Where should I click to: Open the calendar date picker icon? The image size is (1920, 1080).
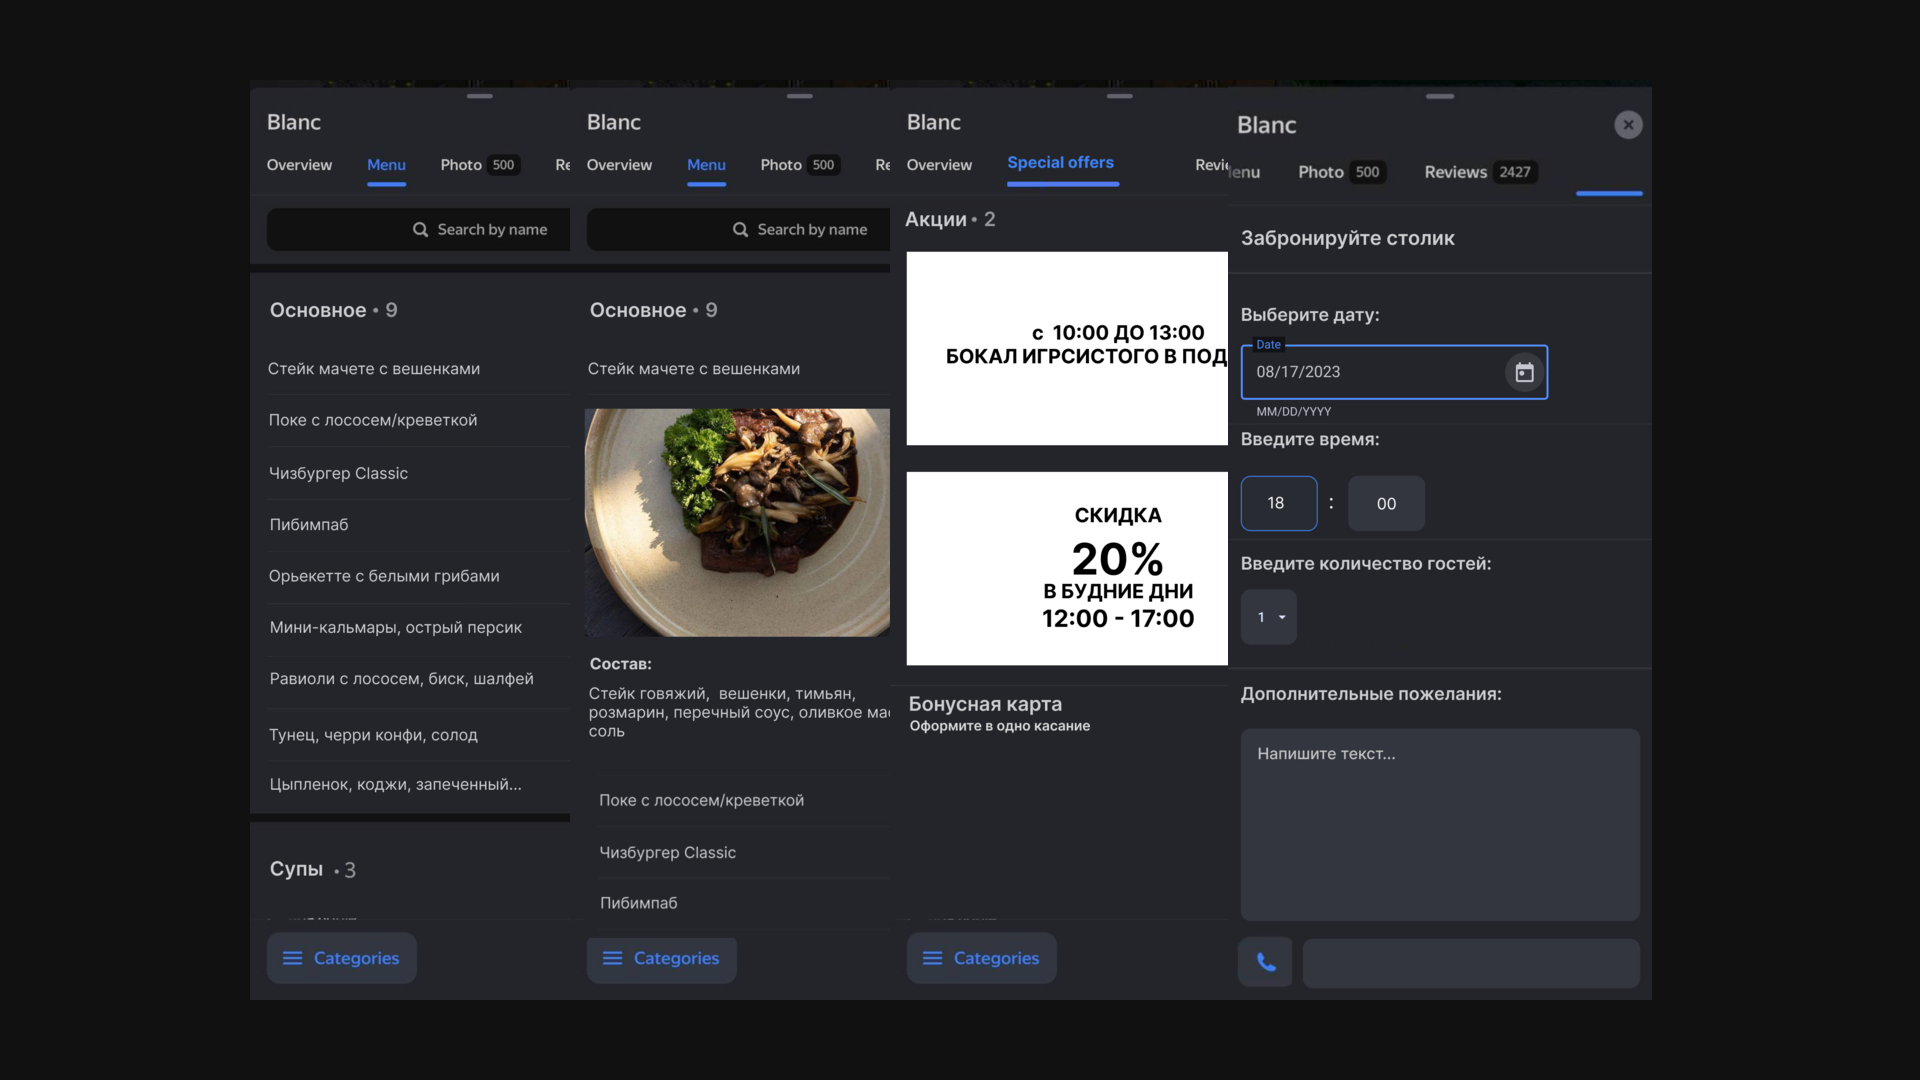coord(1524,372)
